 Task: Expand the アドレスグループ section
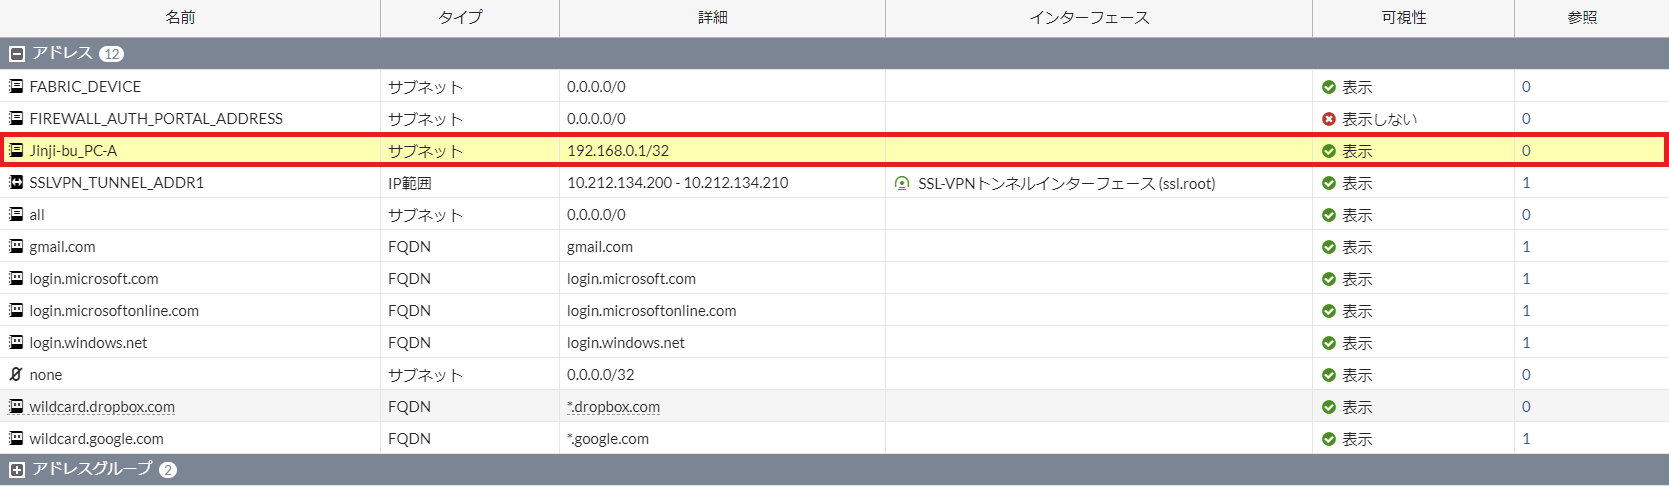pyautogui.click(x=16, y=470)
